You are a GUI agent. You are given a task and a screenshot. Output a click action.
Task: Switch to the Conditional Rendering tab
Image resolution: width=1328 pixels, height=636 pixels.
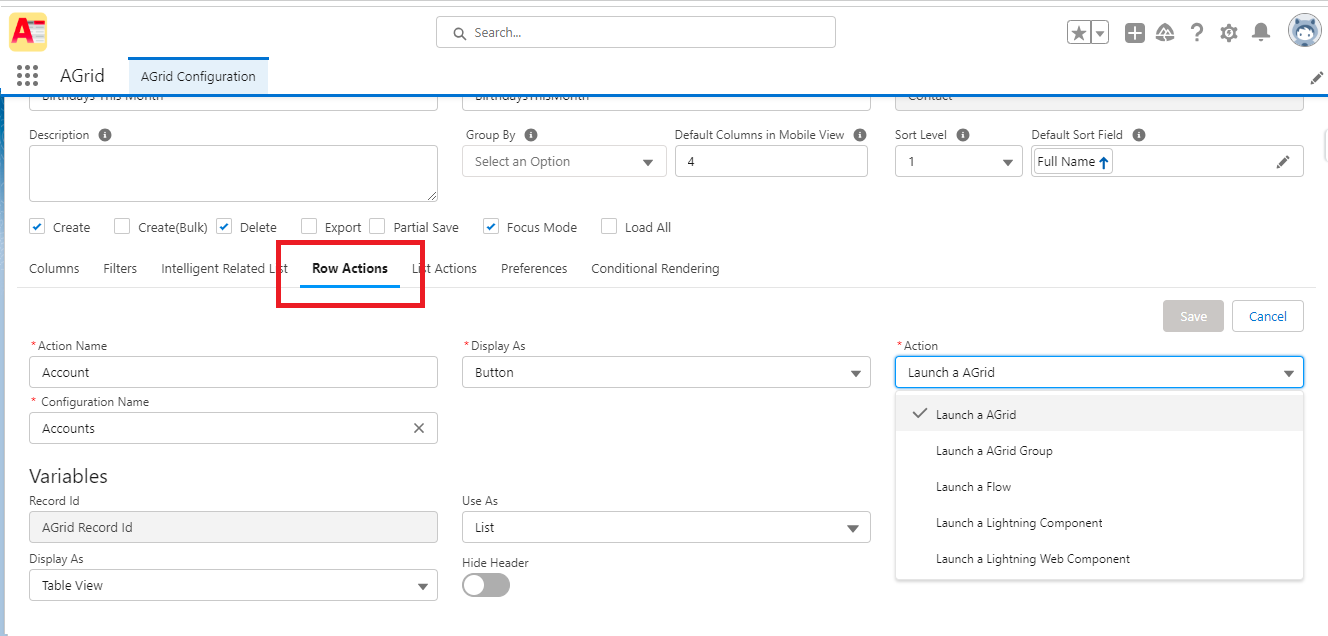(x=655, y=268)
